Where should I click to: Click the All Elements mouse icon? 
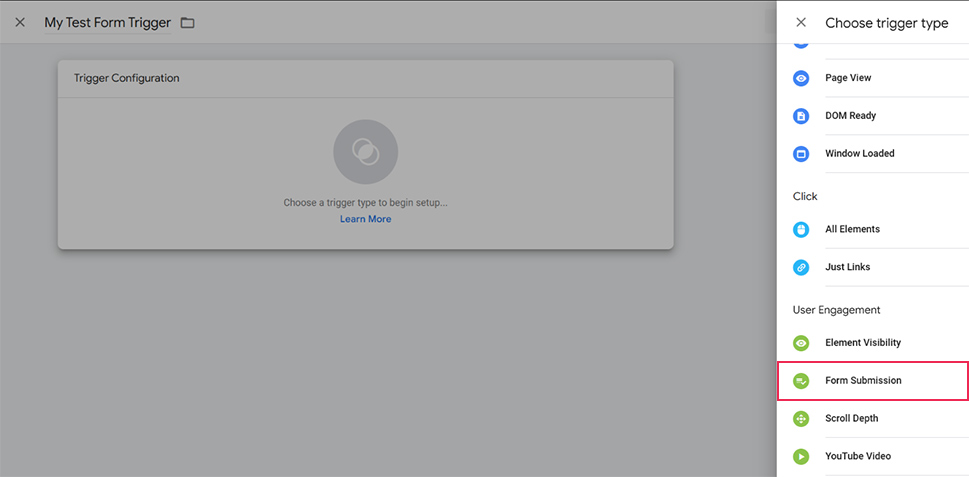801,230
